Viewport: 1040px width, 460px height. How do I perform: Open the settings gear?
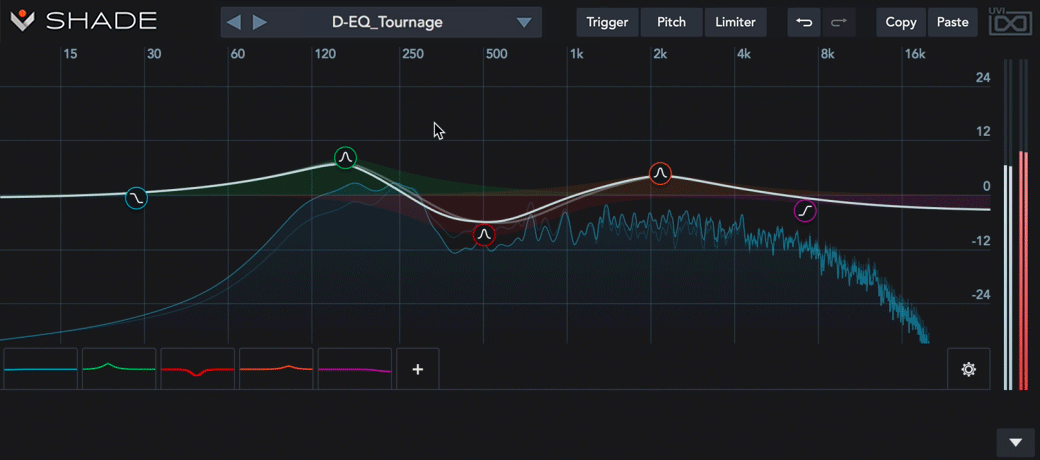pyautogui.click(x=968, y=369)
